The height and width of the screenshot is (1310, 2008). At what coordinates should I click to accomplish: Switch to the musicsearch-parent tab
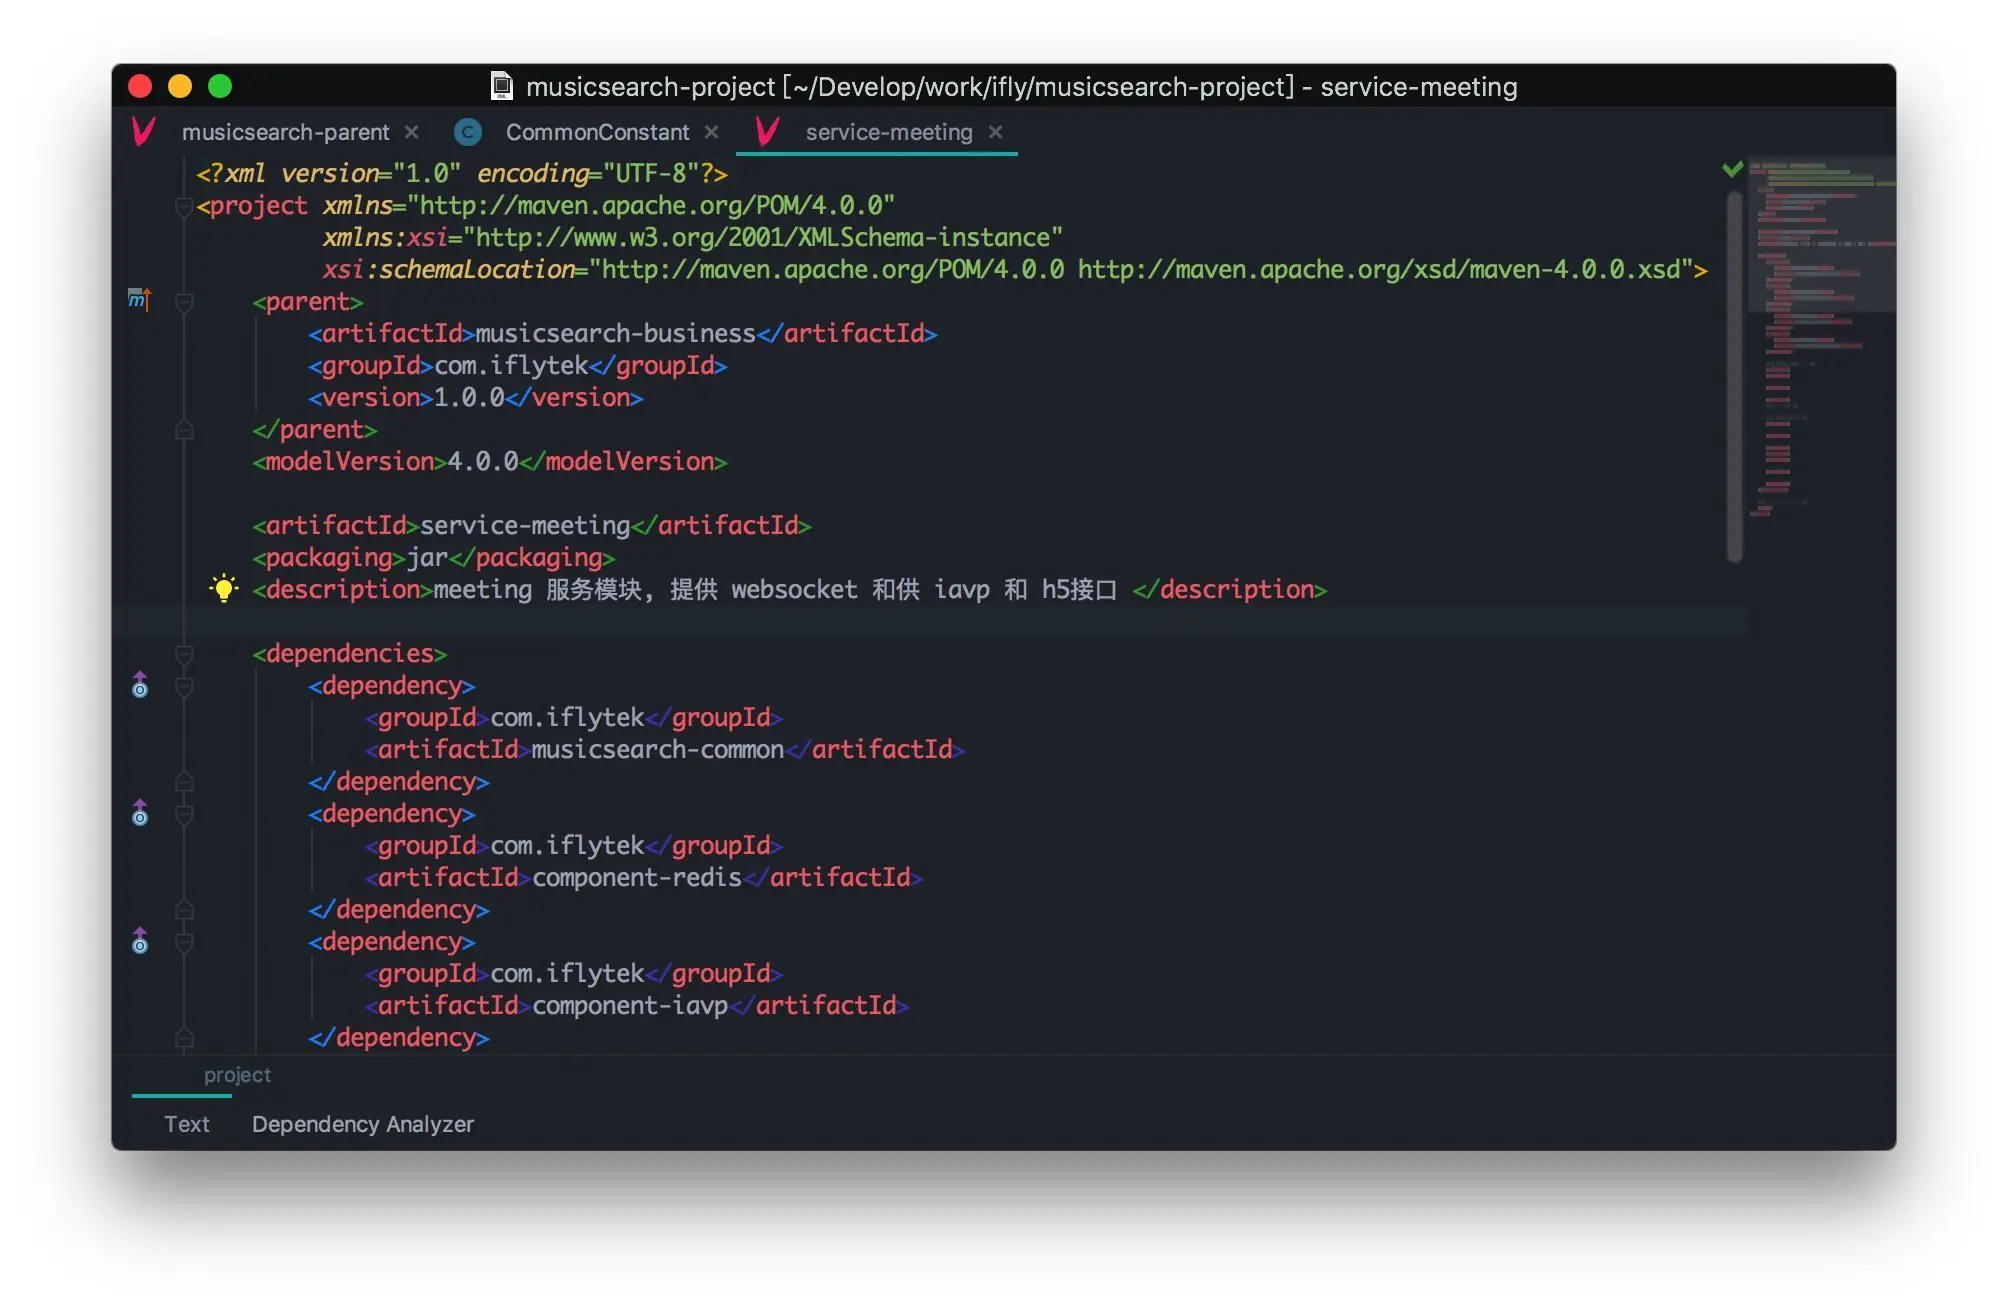tap(285, 132)
